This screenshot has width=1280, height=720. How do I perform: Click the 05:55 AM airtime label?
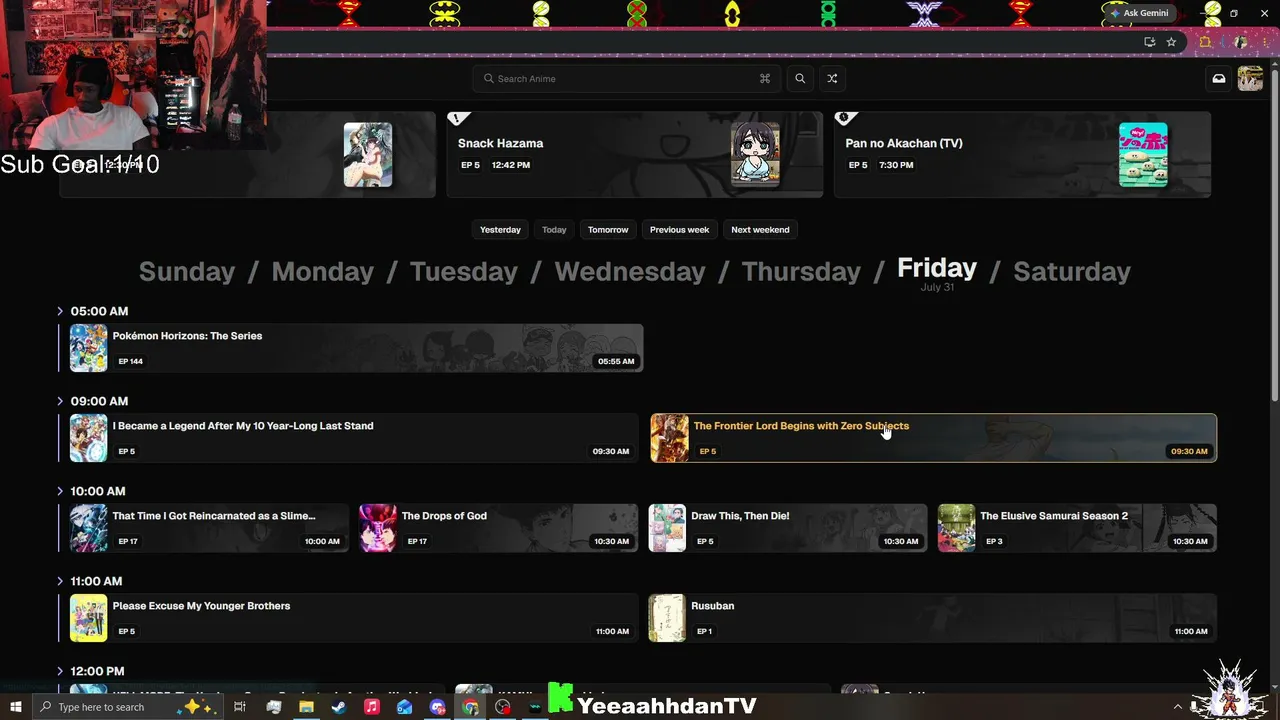coord(616,361)
